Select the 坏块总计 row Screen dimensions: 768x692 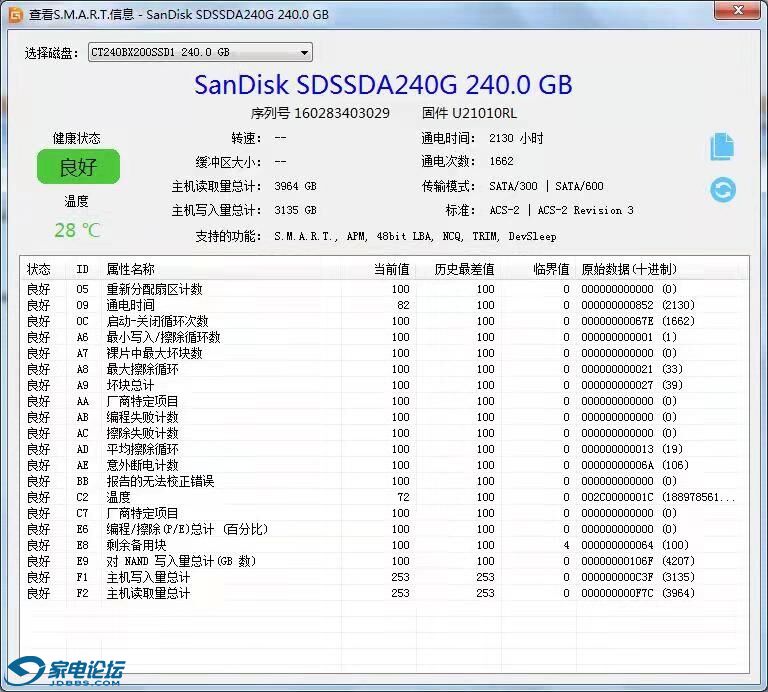click(x=384, y=385)
